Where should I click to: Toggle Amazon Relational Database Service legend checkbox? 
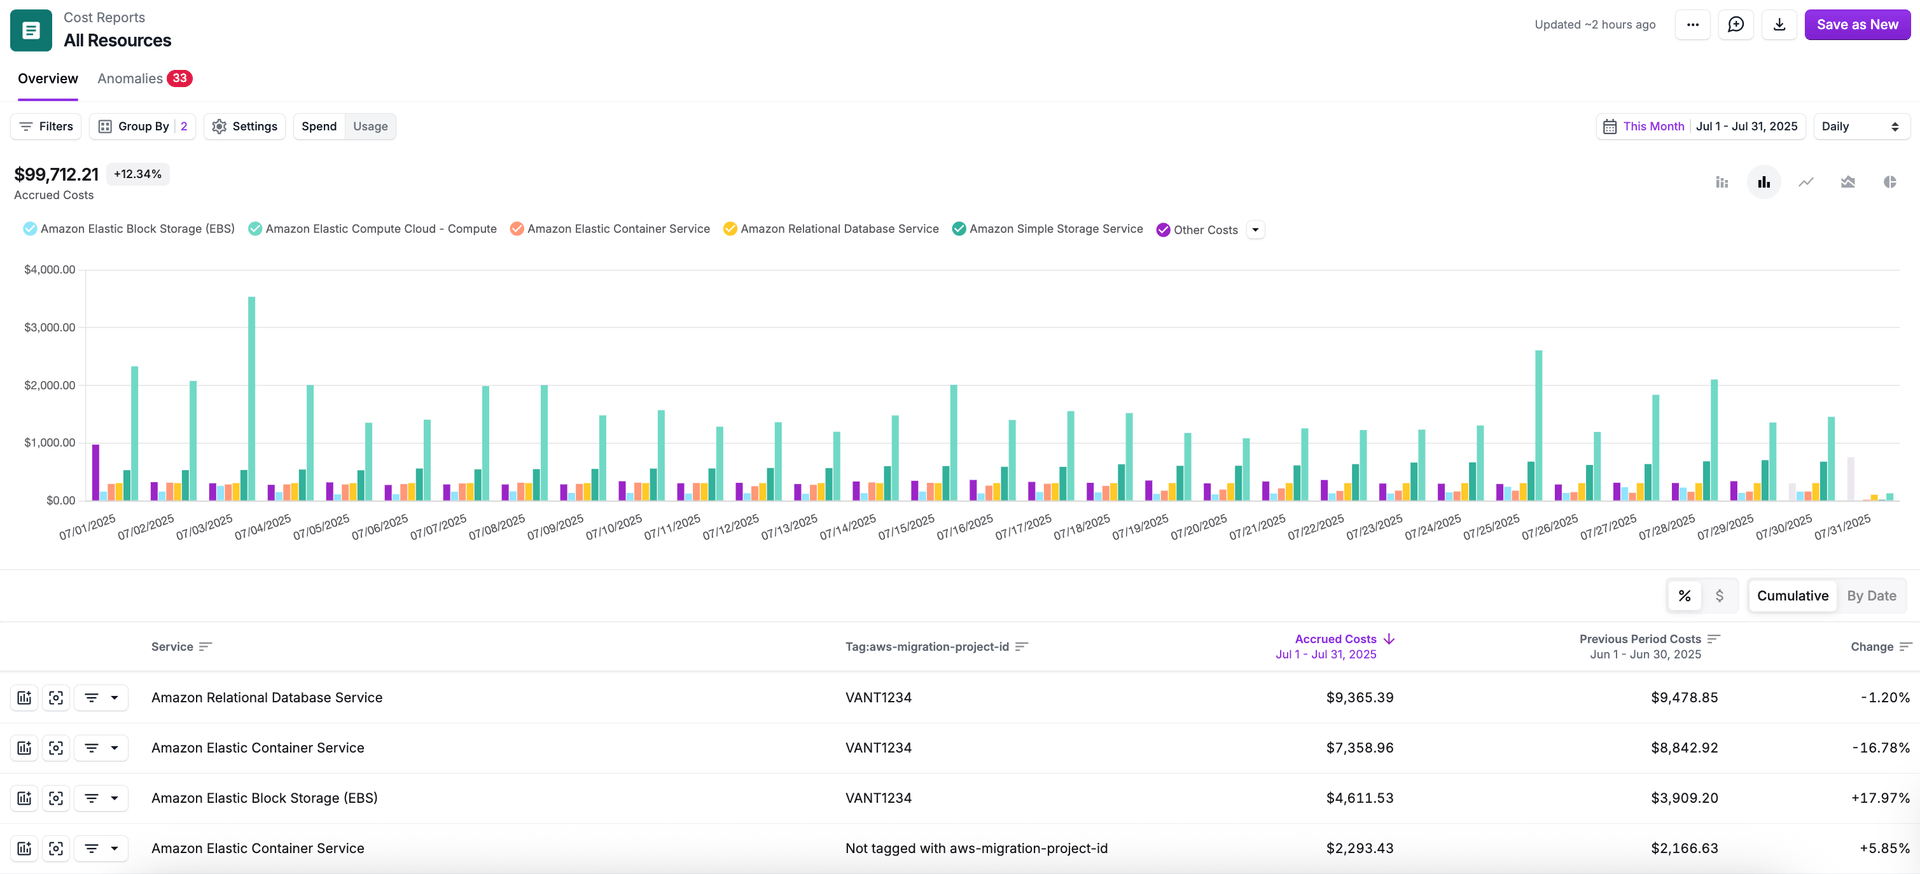(730, 229)
